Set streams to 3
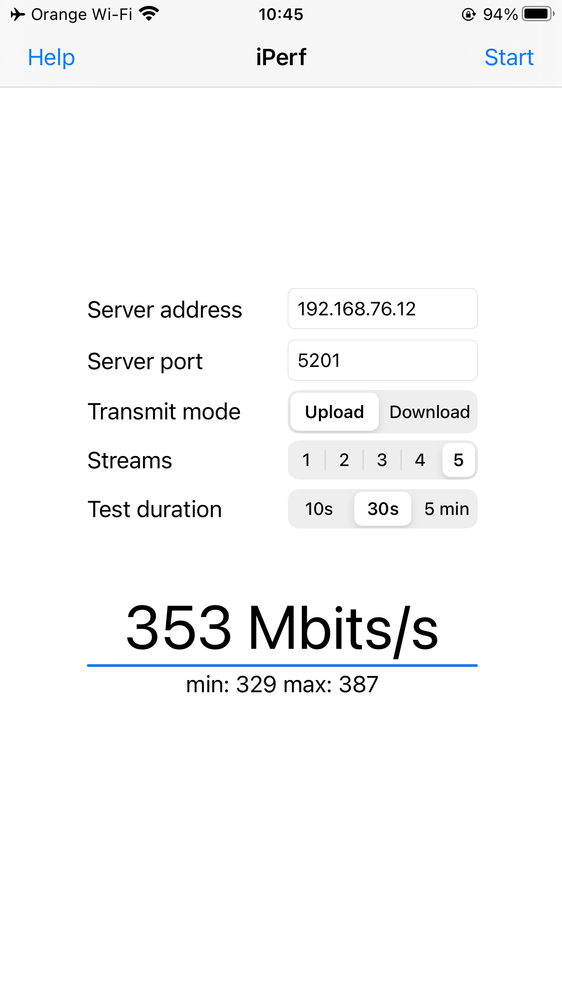This screenshot has height=999, width=562. coord(382,460)
